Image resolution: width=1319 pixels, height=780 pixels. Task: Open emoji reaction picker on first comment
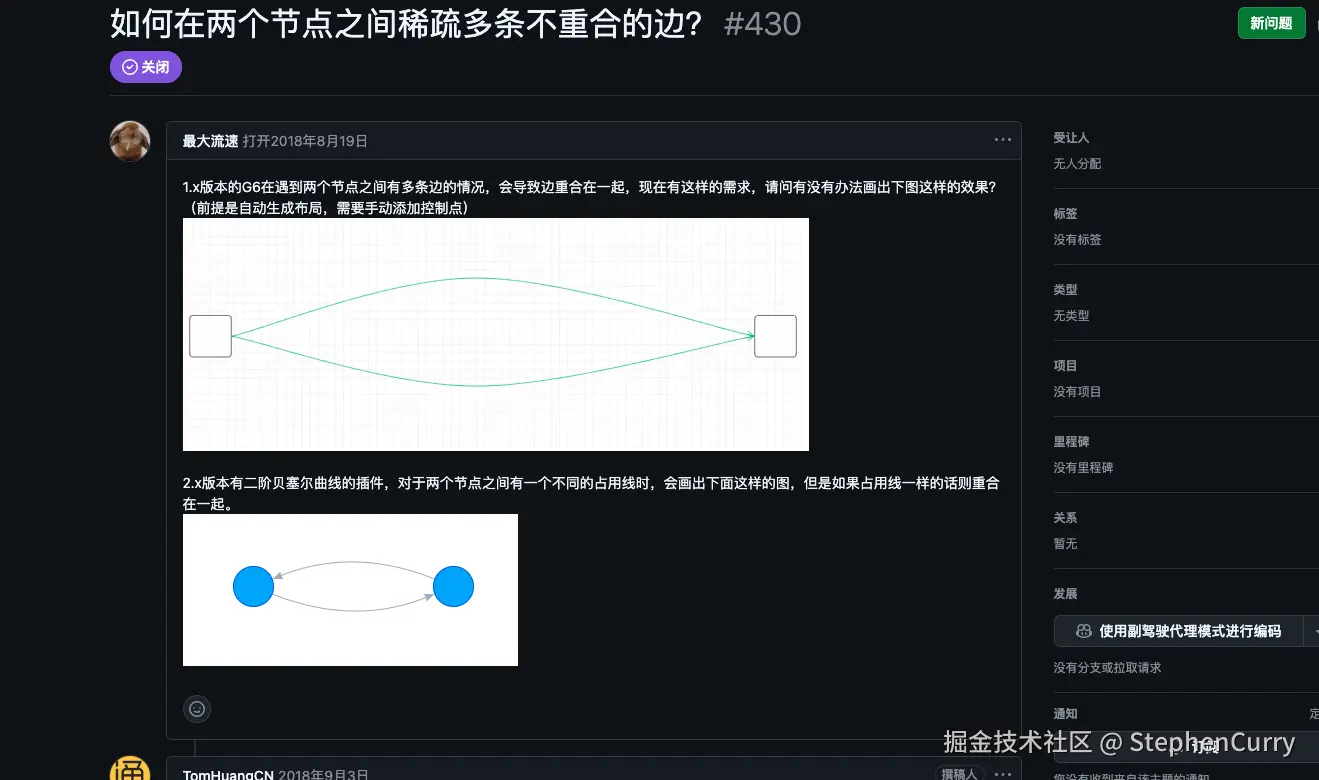pos(196,709)
